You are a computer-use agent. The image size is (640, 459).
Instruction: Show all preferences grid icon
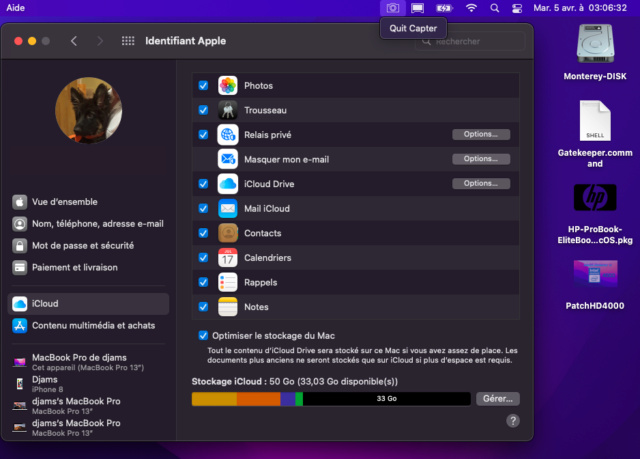click(x=128, y=41)
